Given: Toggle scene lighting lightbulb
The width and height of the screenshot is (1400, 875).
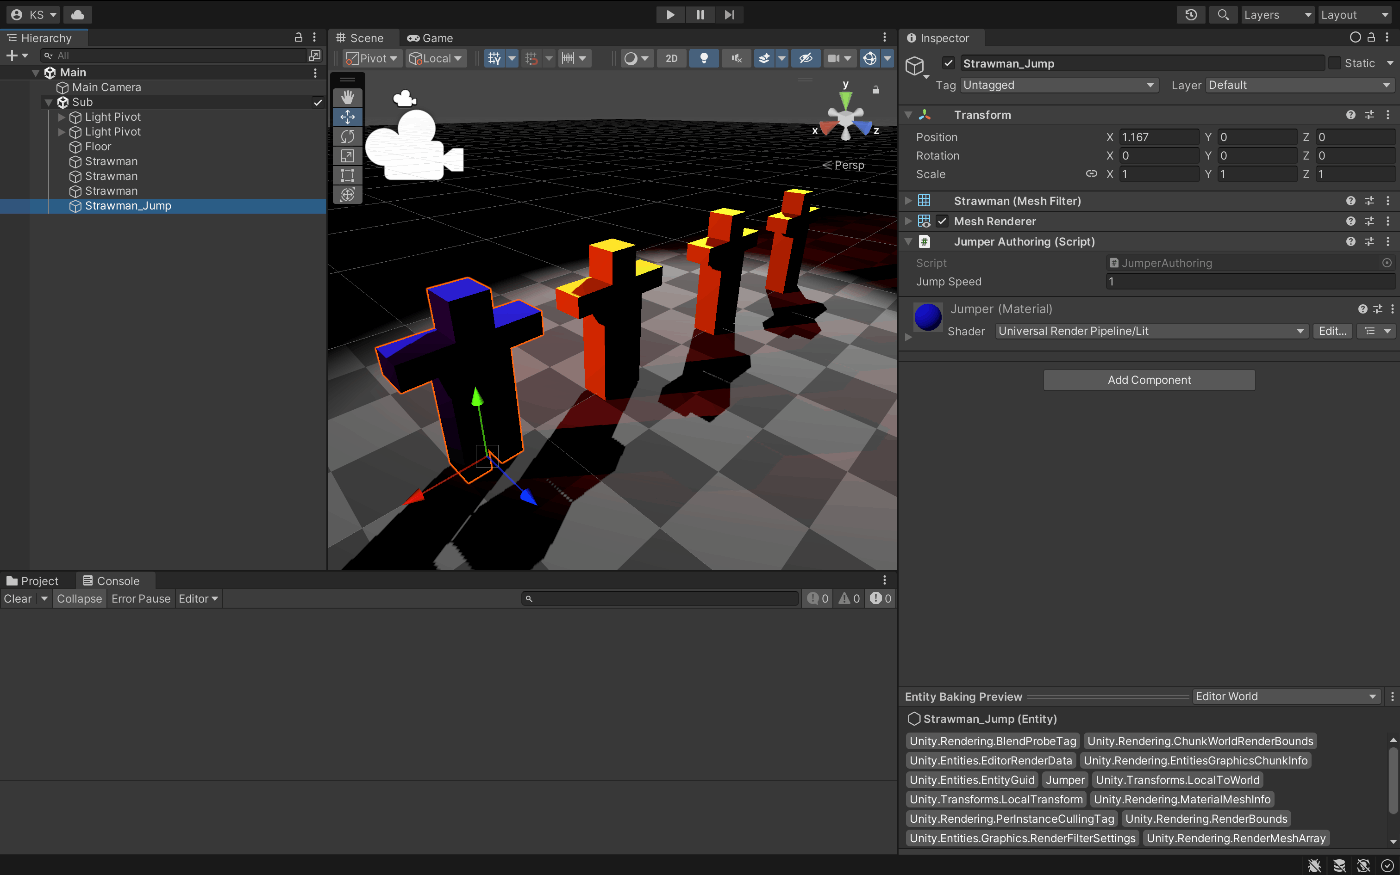Looking at the screenshot, I should [x=704, y=58].
